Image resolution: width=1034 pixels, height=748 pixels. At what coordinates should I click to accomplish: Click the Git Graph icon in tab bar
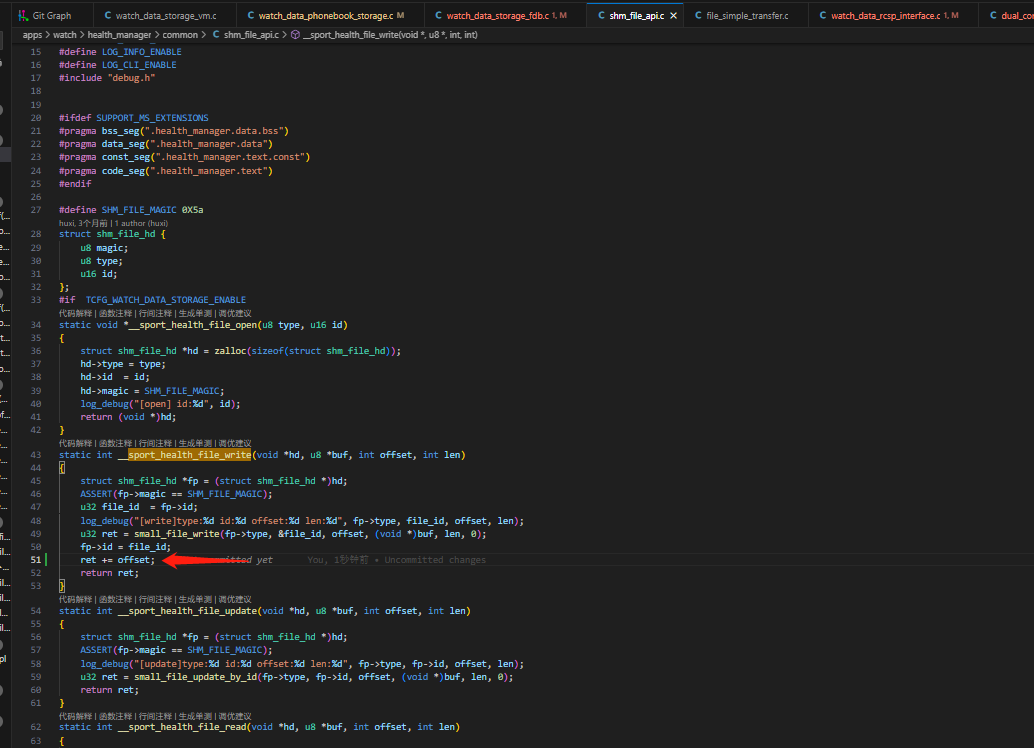click(x=23, y=15)
